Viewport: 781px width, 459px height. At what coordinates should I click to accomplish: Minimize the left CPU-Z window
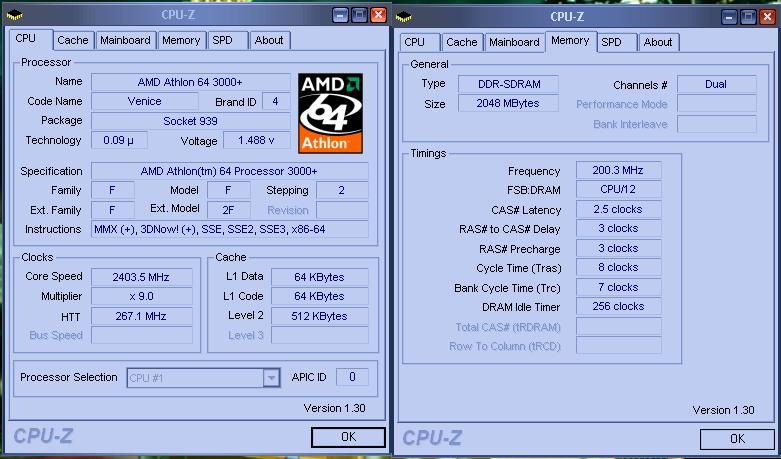point(340,15)
